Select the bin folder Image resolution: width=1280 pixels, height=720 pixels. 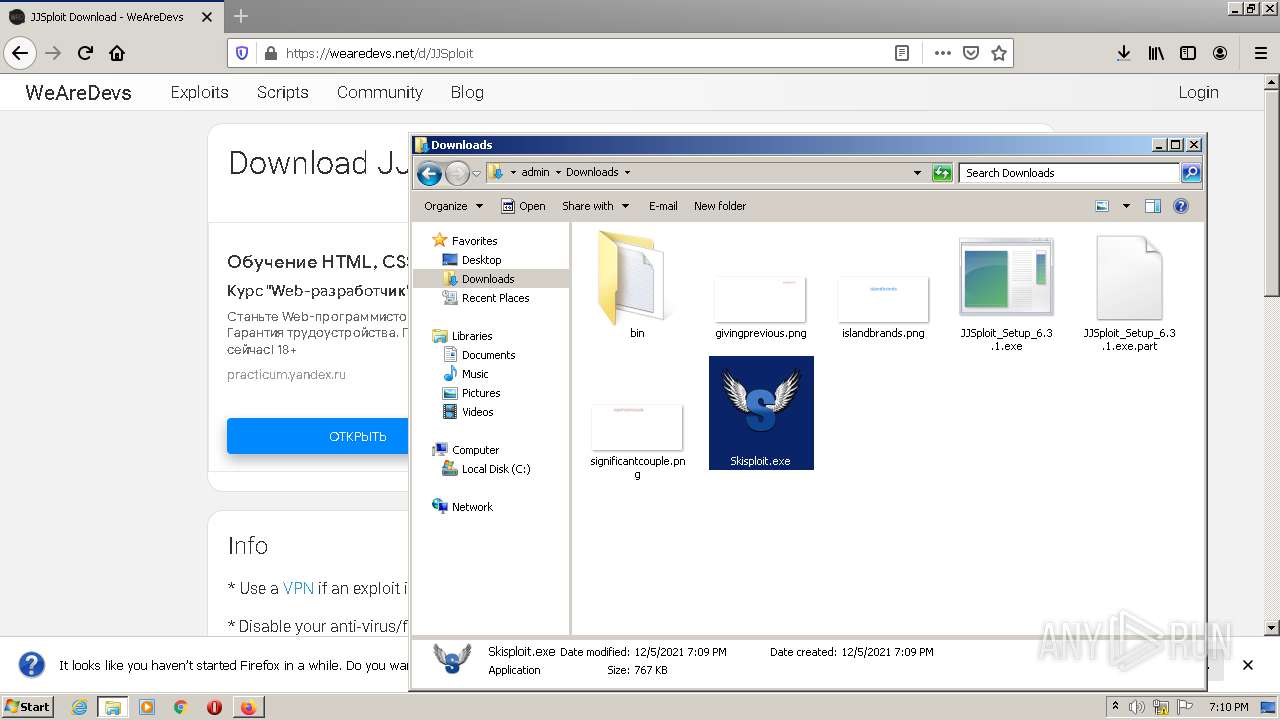point(637,285)
